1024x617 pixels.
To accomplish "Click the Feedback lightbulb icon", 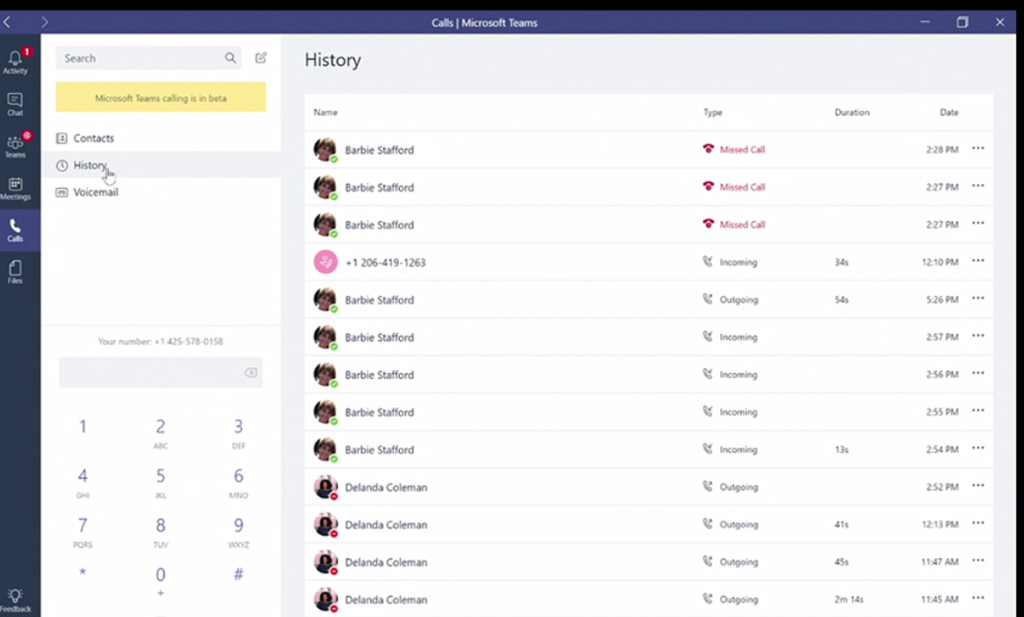I will click(15, 599).
